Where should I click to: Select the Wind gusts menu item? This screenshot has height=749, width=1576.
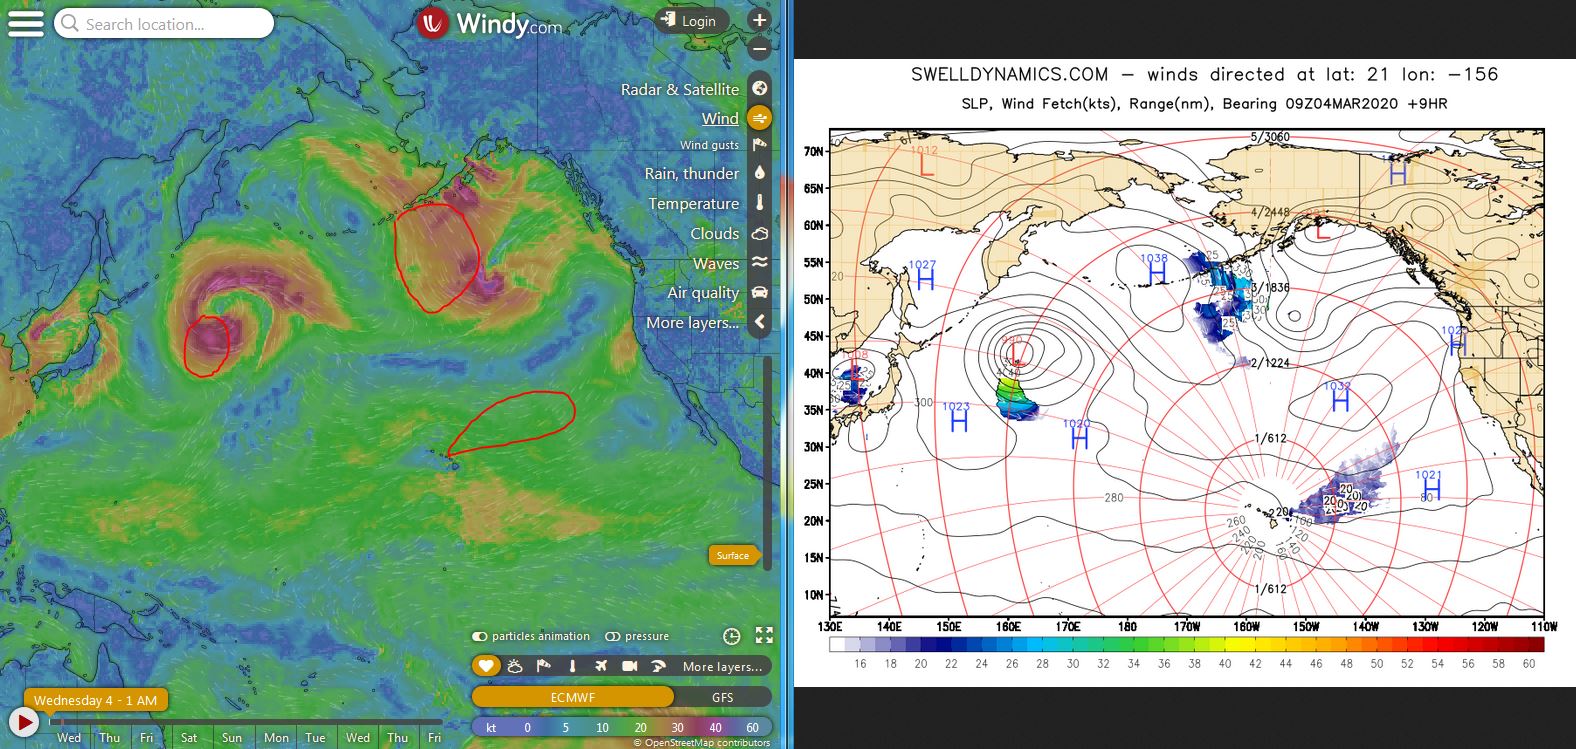click(x=709, y=145)
